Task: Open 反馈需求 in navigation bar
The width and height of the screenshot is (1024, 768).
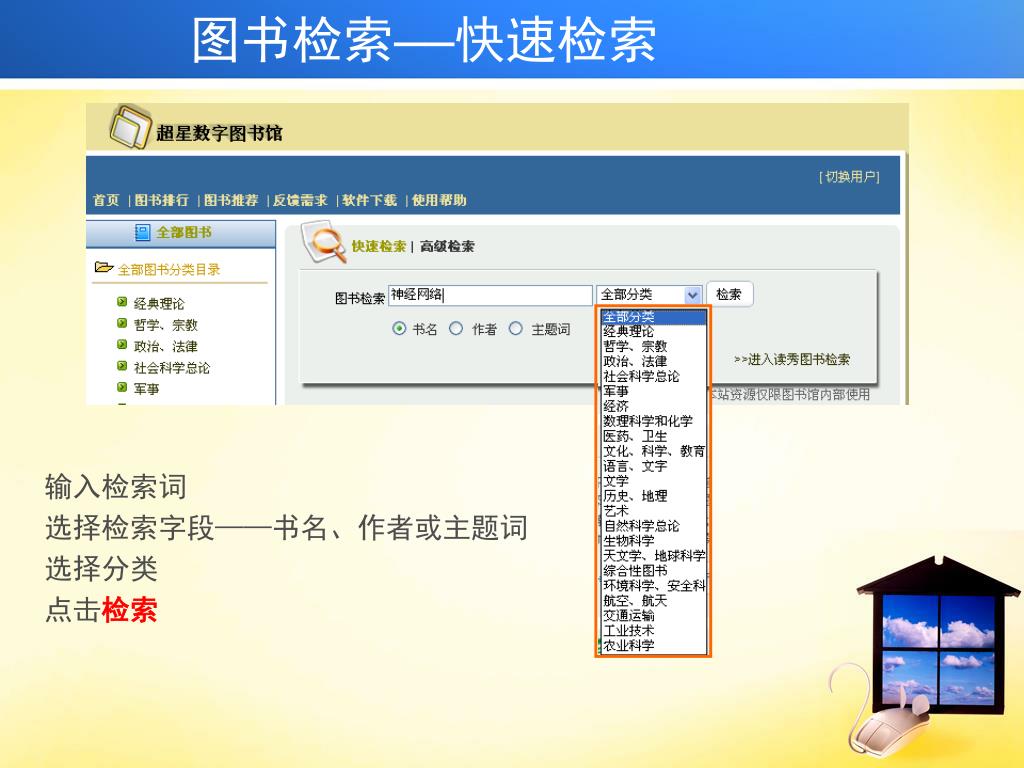Action: coord(300,200)
